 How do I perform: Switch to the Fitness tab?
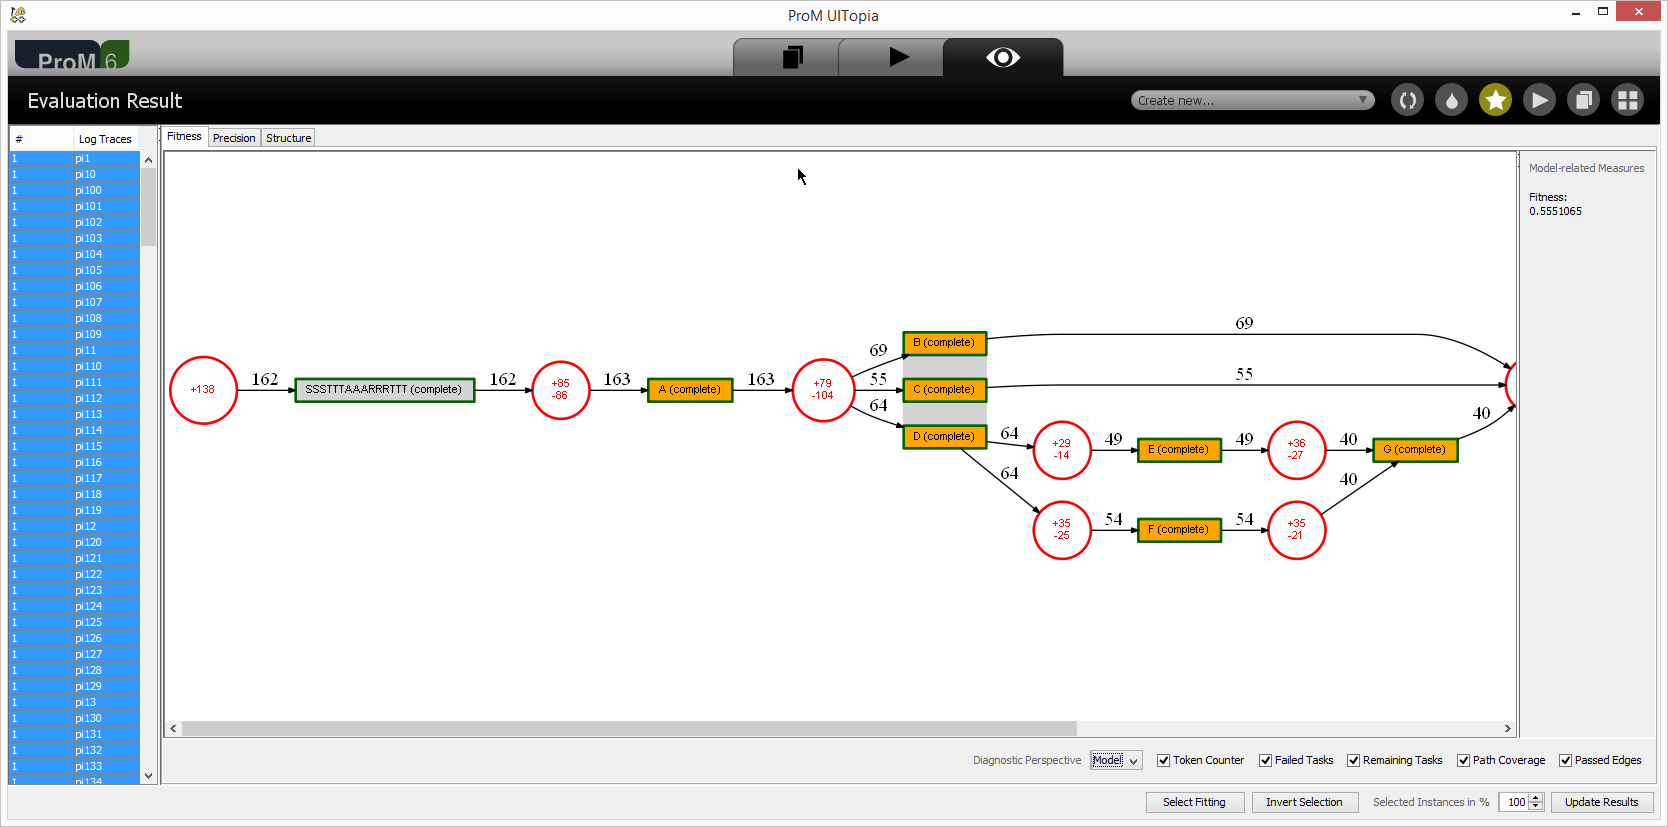(x=184, y=137)
